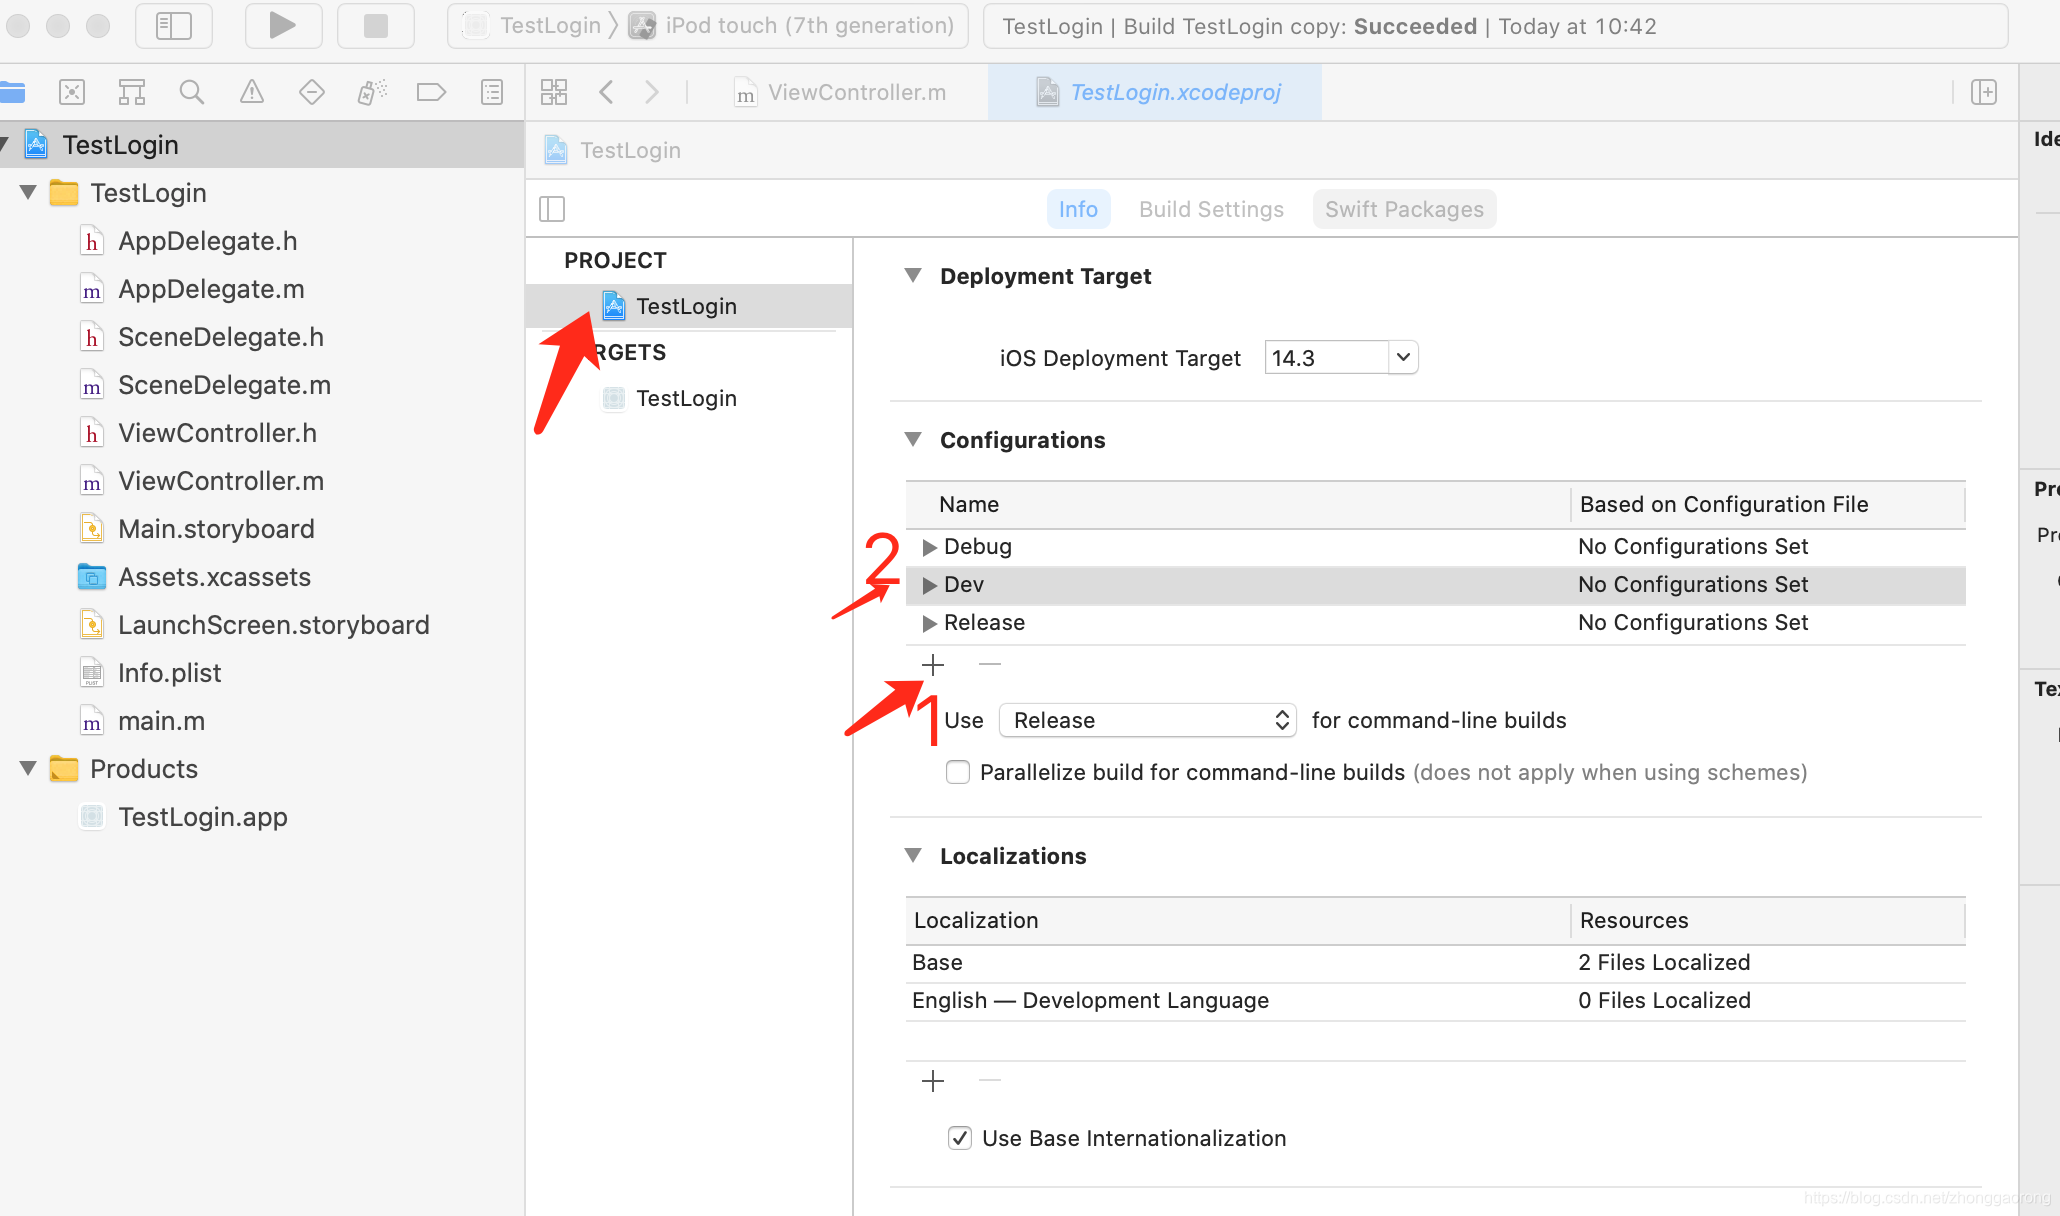Switch to the Build Settings tab

[1211, 209]
